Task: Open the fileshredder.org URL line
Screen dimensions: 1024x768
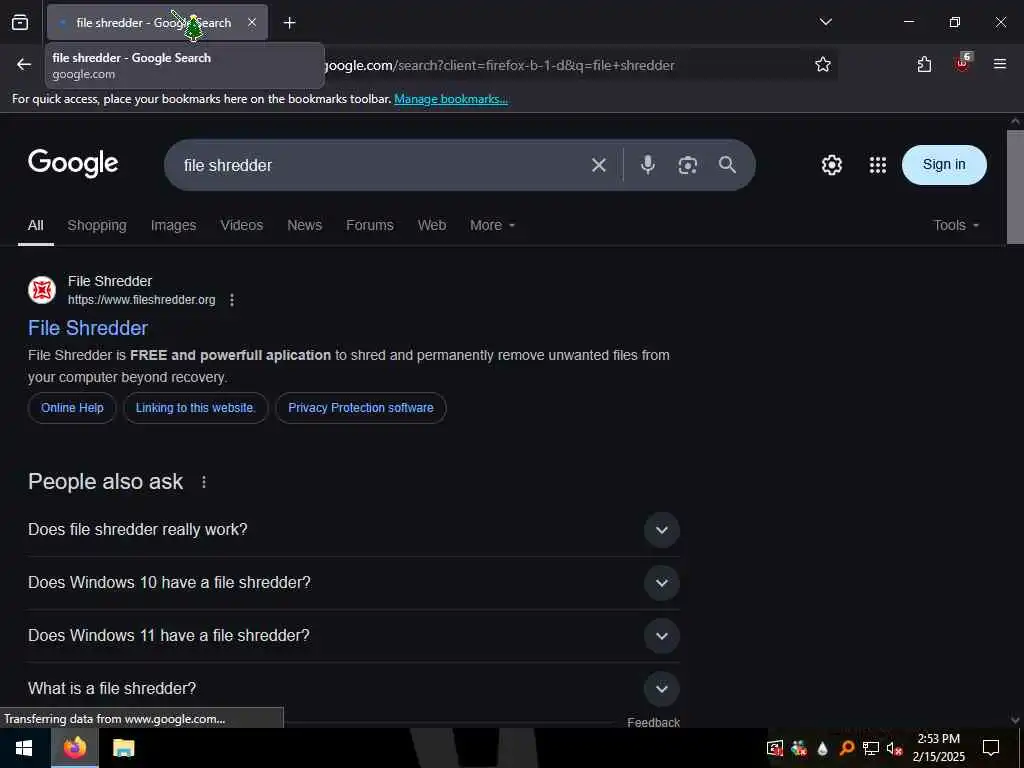Action: [x=142, y=300]
